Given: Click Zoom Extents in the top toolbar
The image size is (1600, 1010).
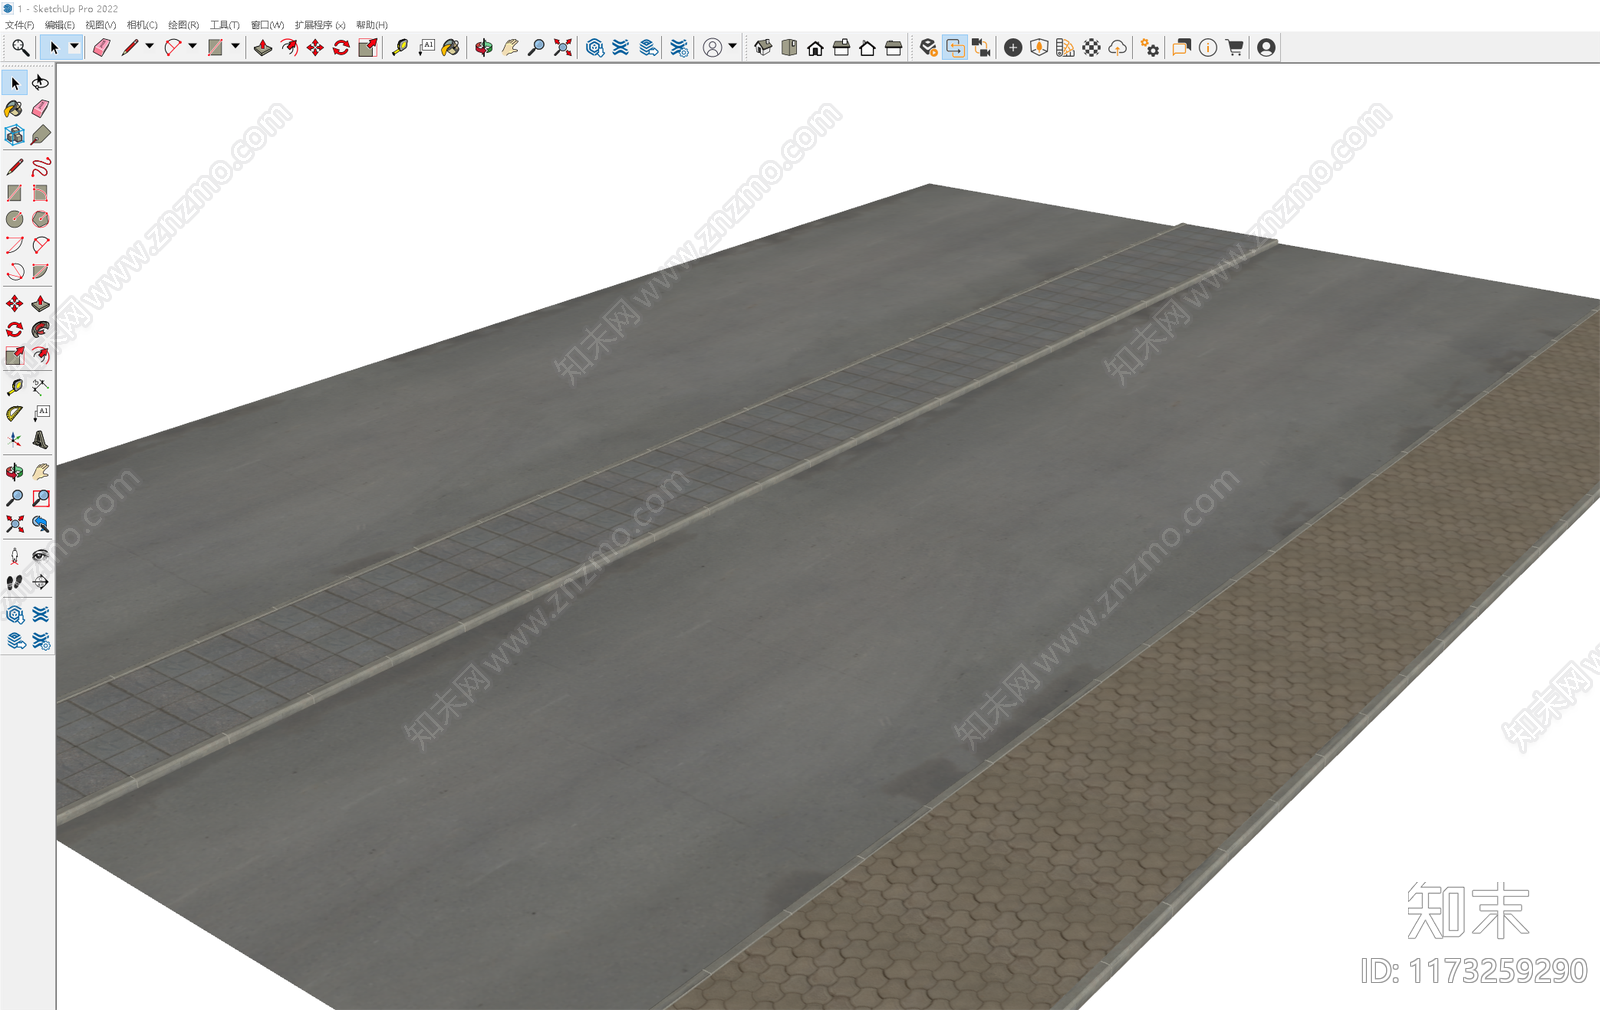Looking at the screenshot, I should coord(563,47).
